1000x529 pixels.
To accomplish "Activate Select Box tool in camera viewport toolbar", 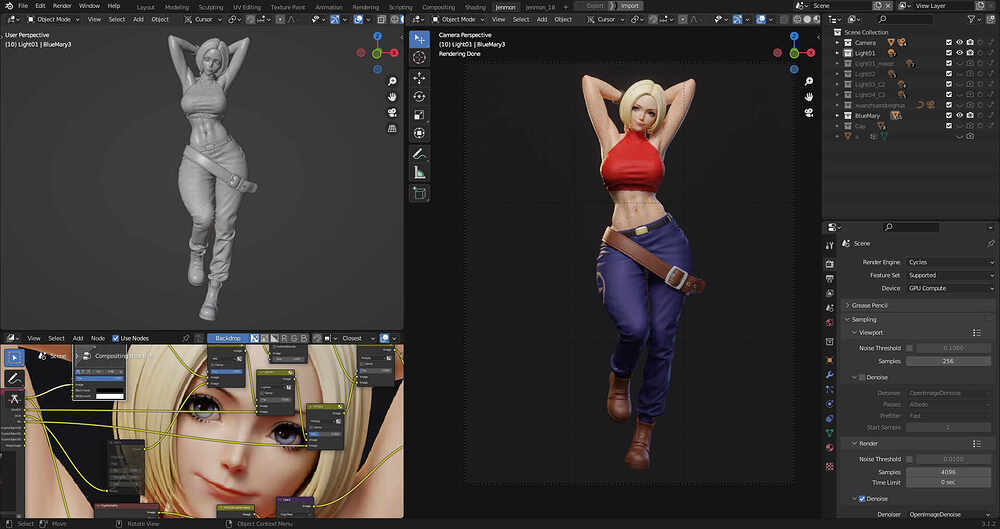I will coord(419,39).
